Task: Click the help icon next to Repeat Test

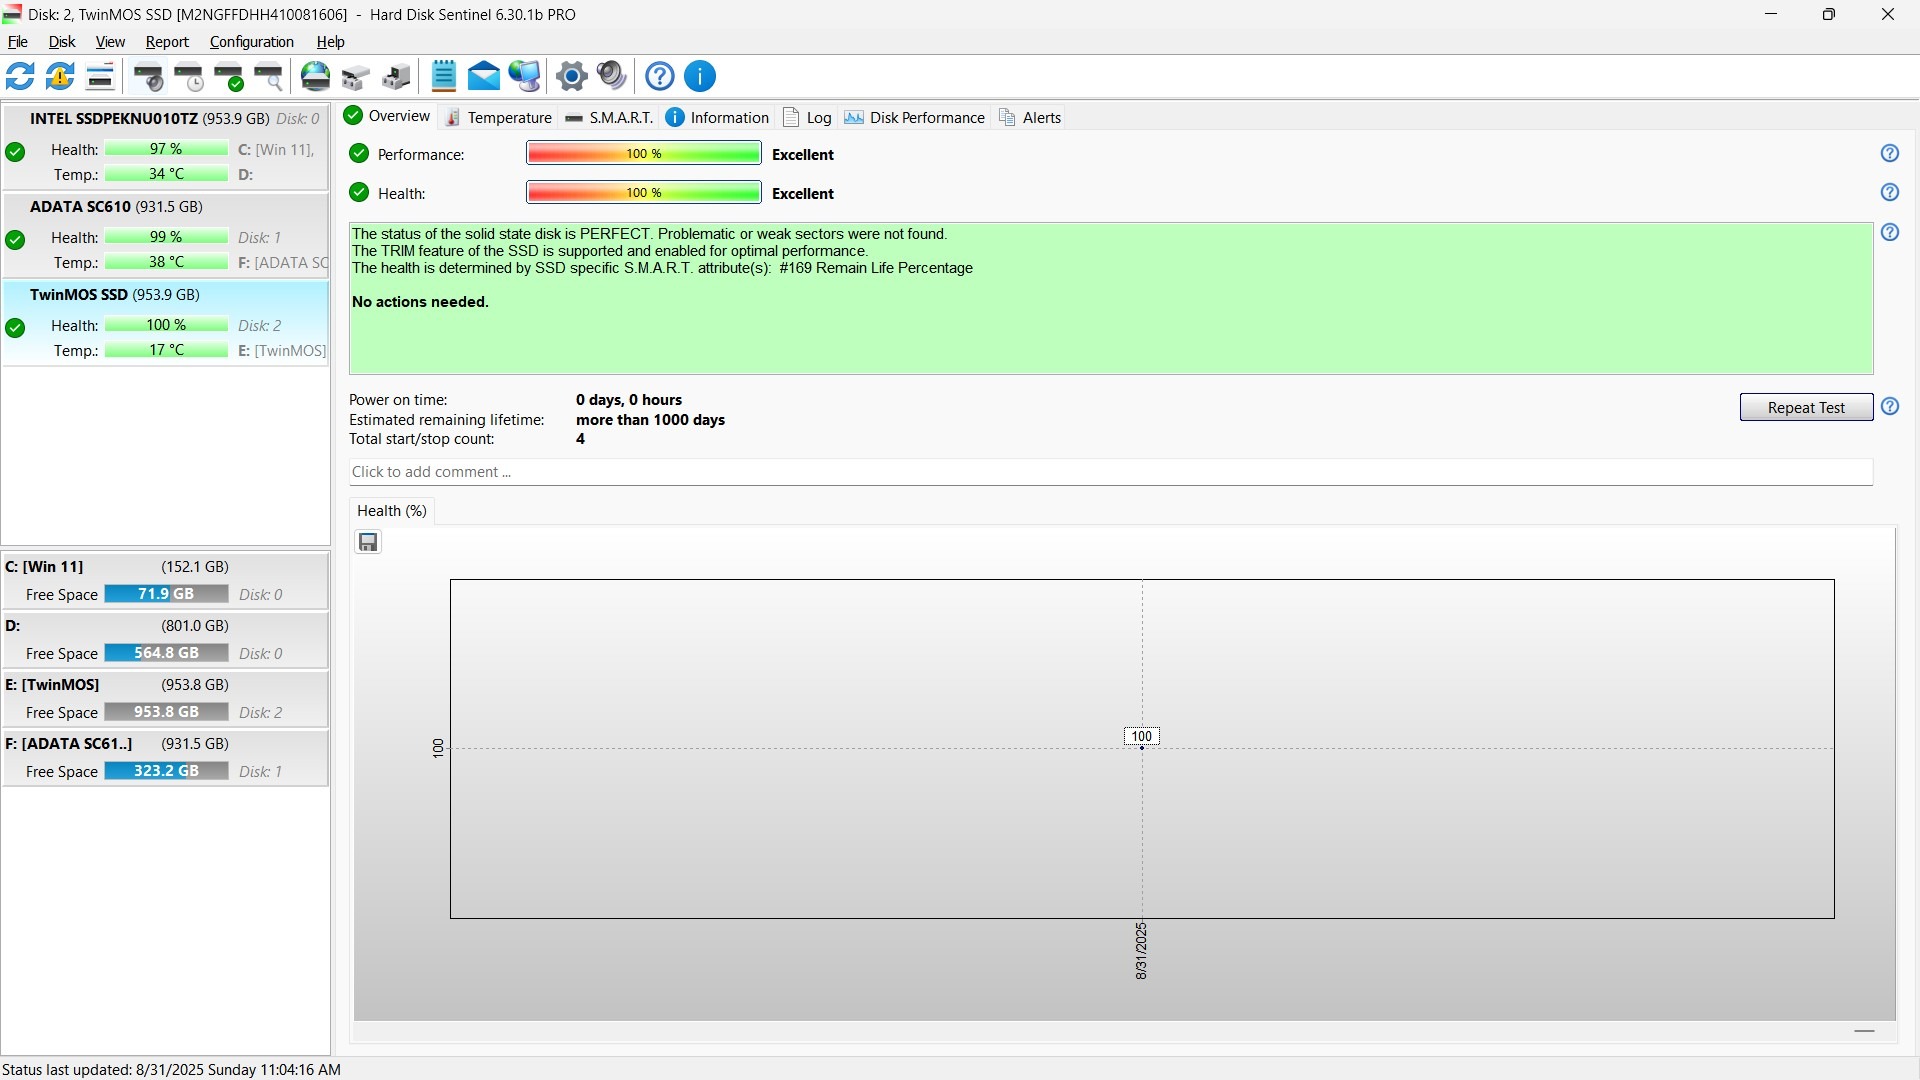Action: click(x=1890, y=406)
